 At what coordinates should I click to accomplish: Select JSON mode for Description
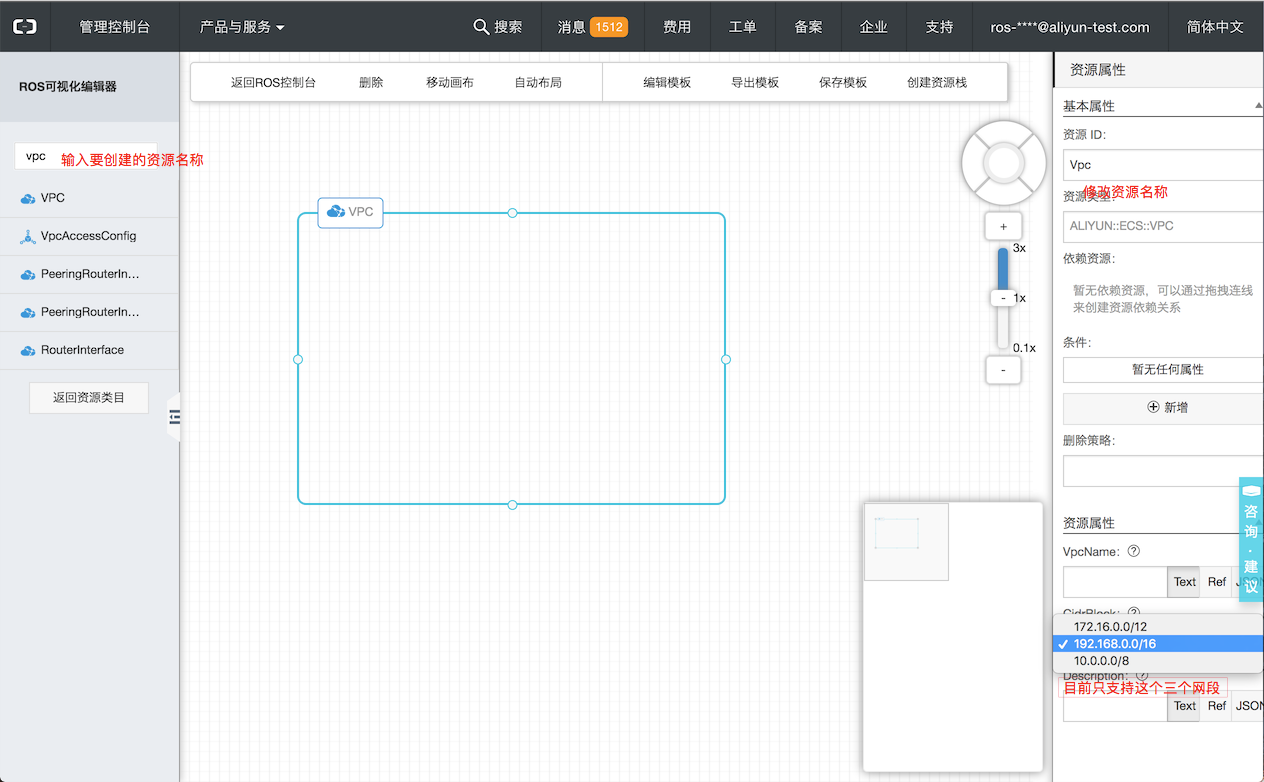pyautogui.click(x=1248, y=706)
